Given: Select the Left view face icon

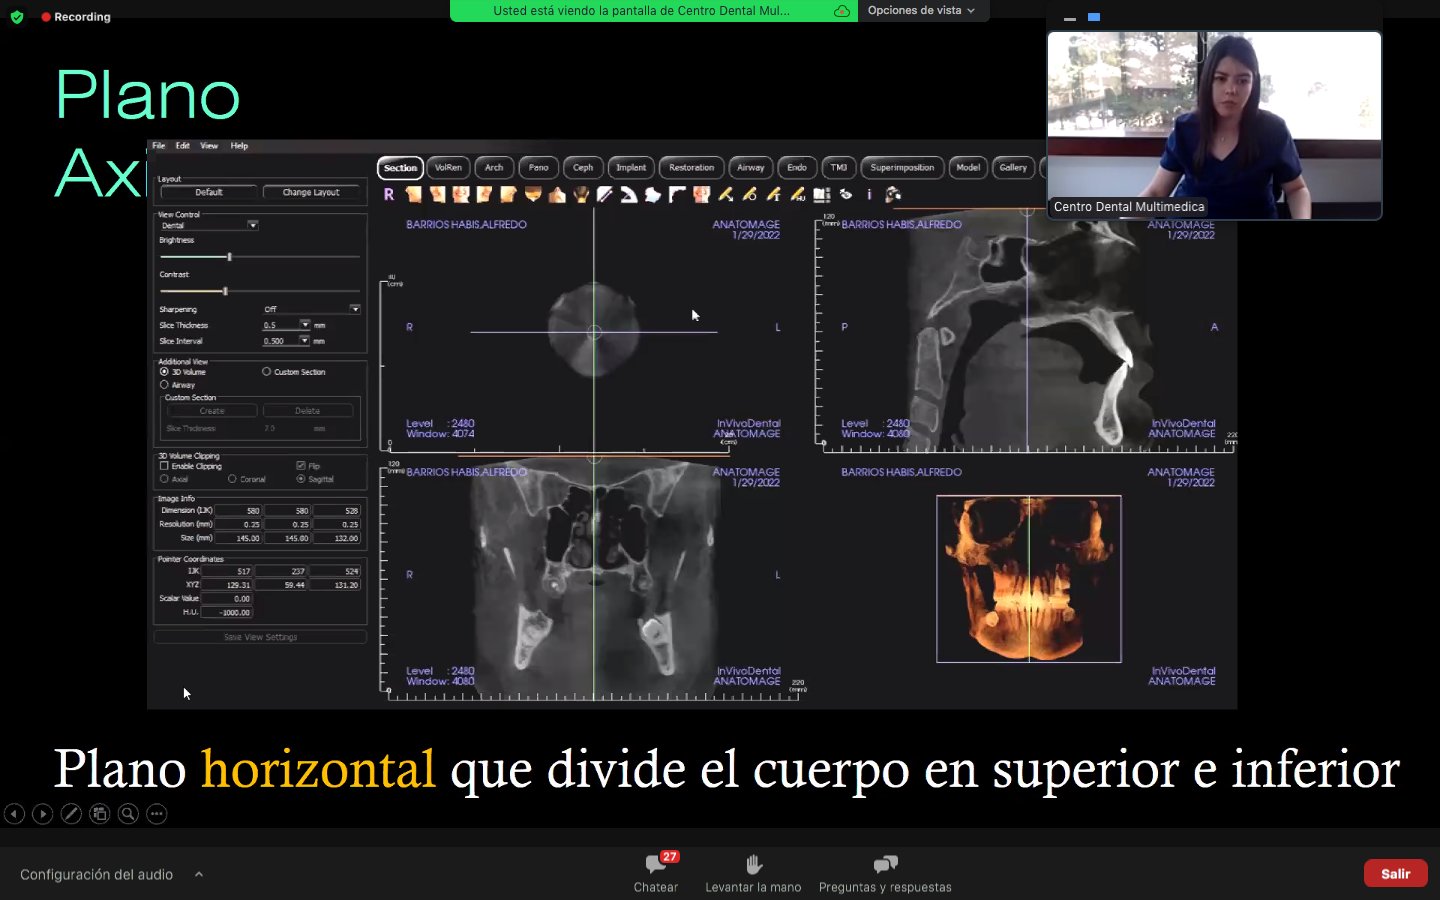Looking at the screenshot, I should pos(413,194).
